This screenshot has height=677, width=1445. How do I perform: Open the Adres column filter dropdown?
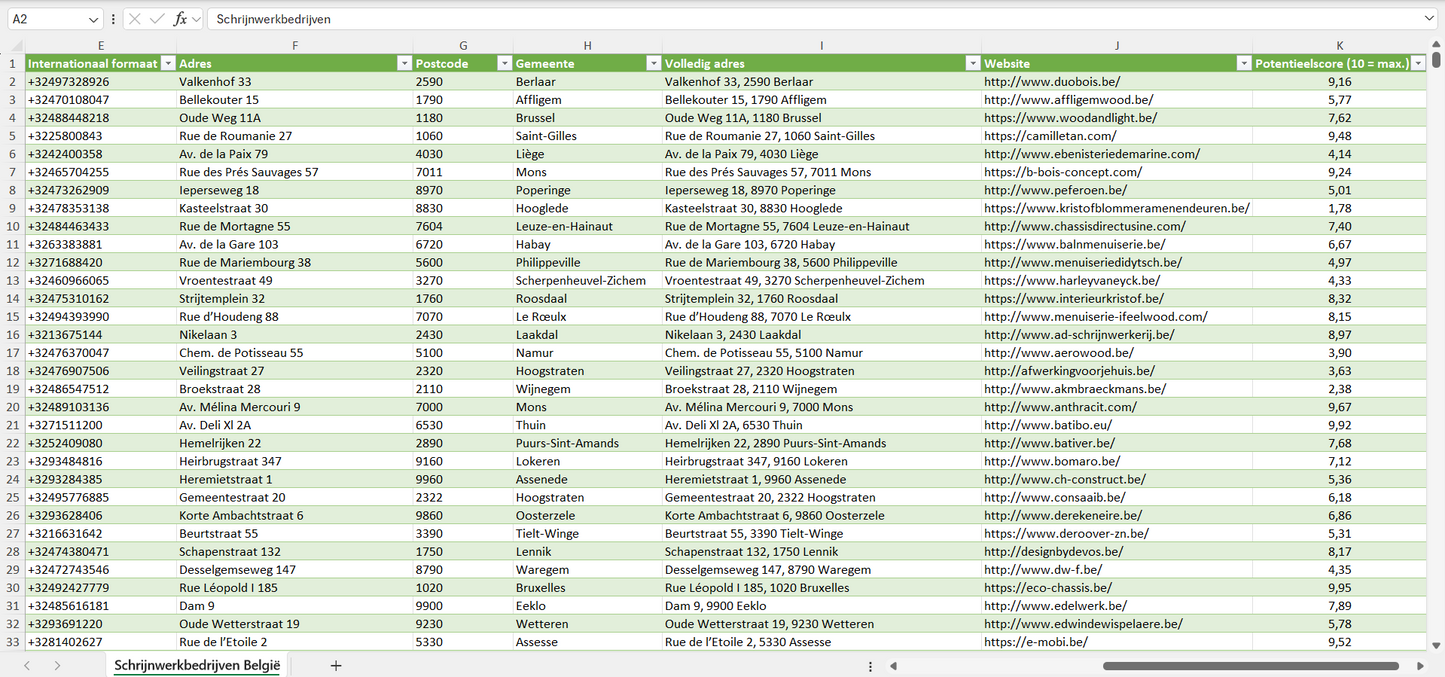[404, 63]
